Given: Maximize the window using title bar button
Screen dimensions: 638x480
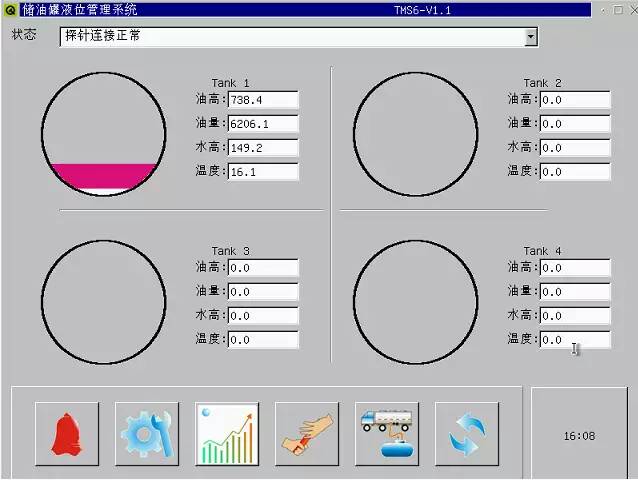Looking at the screenshot, I should (x=618, y=10).
